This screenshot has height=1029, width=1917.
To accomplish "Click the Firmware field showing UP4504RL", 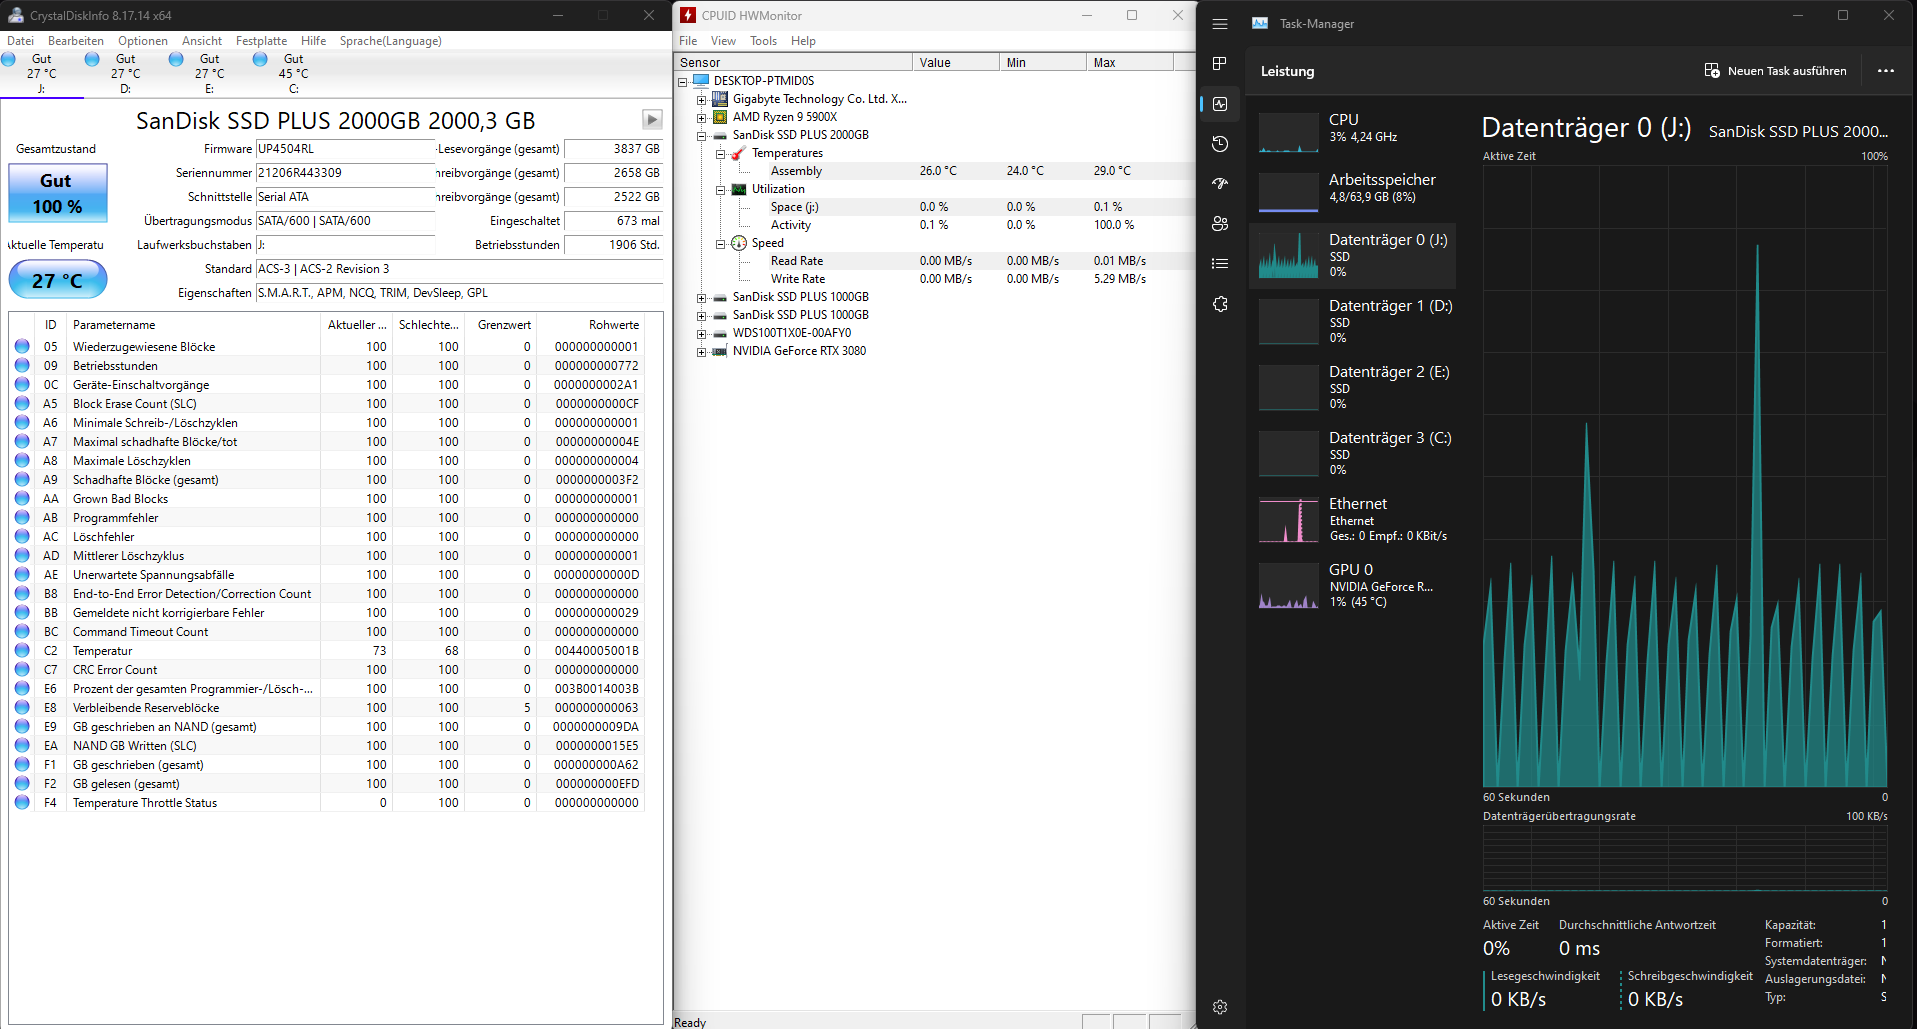I will coord(345,149).
